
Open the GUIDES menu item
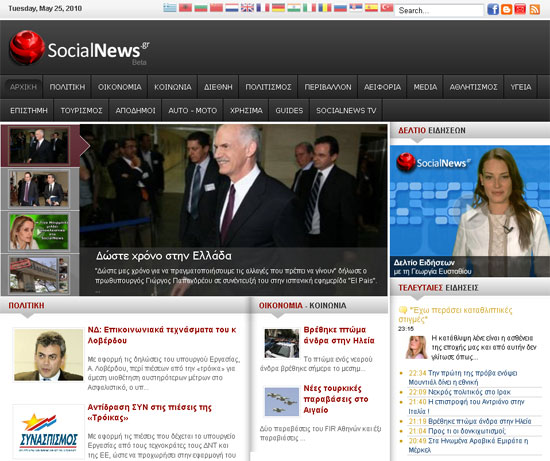coord(289,111)
